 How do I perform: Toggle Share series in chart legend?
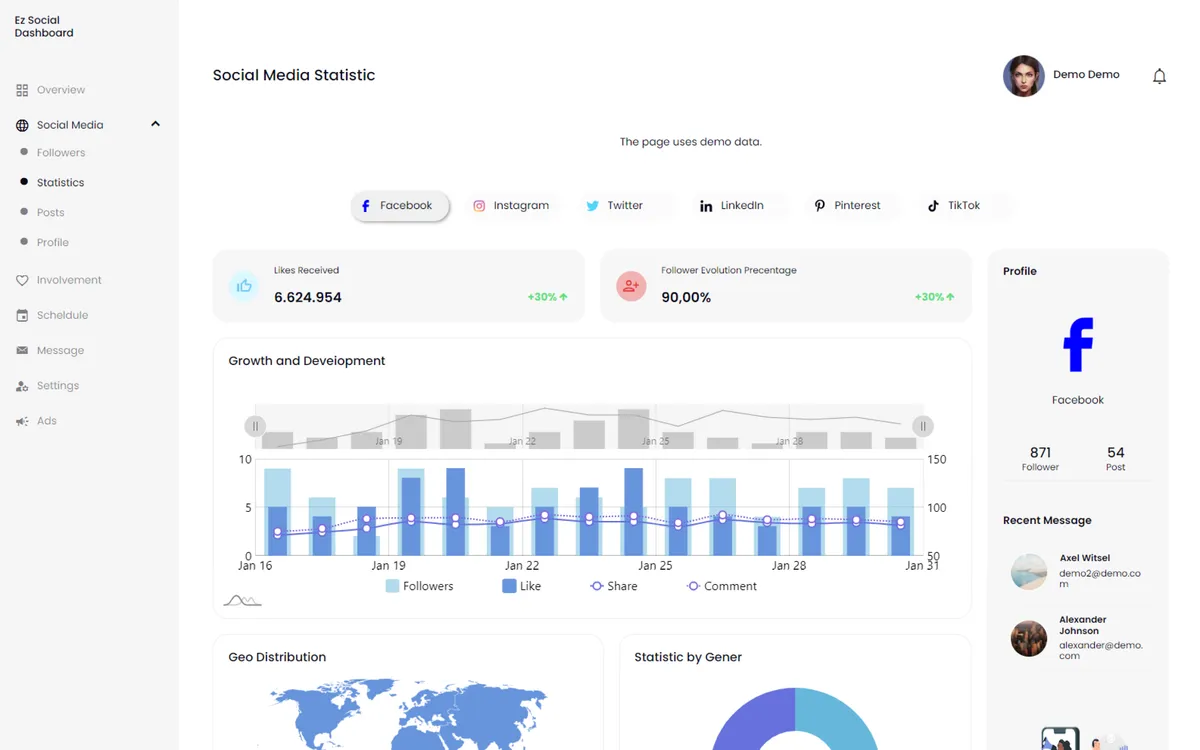[x=613, y=586]
